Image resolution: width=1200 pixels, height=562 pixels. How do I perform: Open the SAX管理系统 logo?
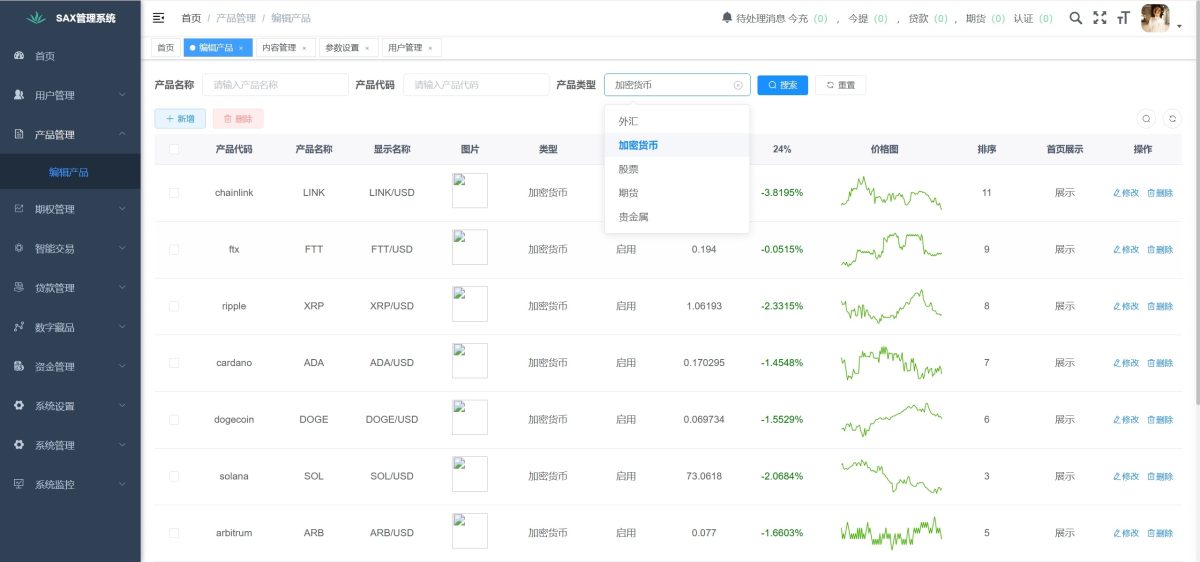pos(70,18)
